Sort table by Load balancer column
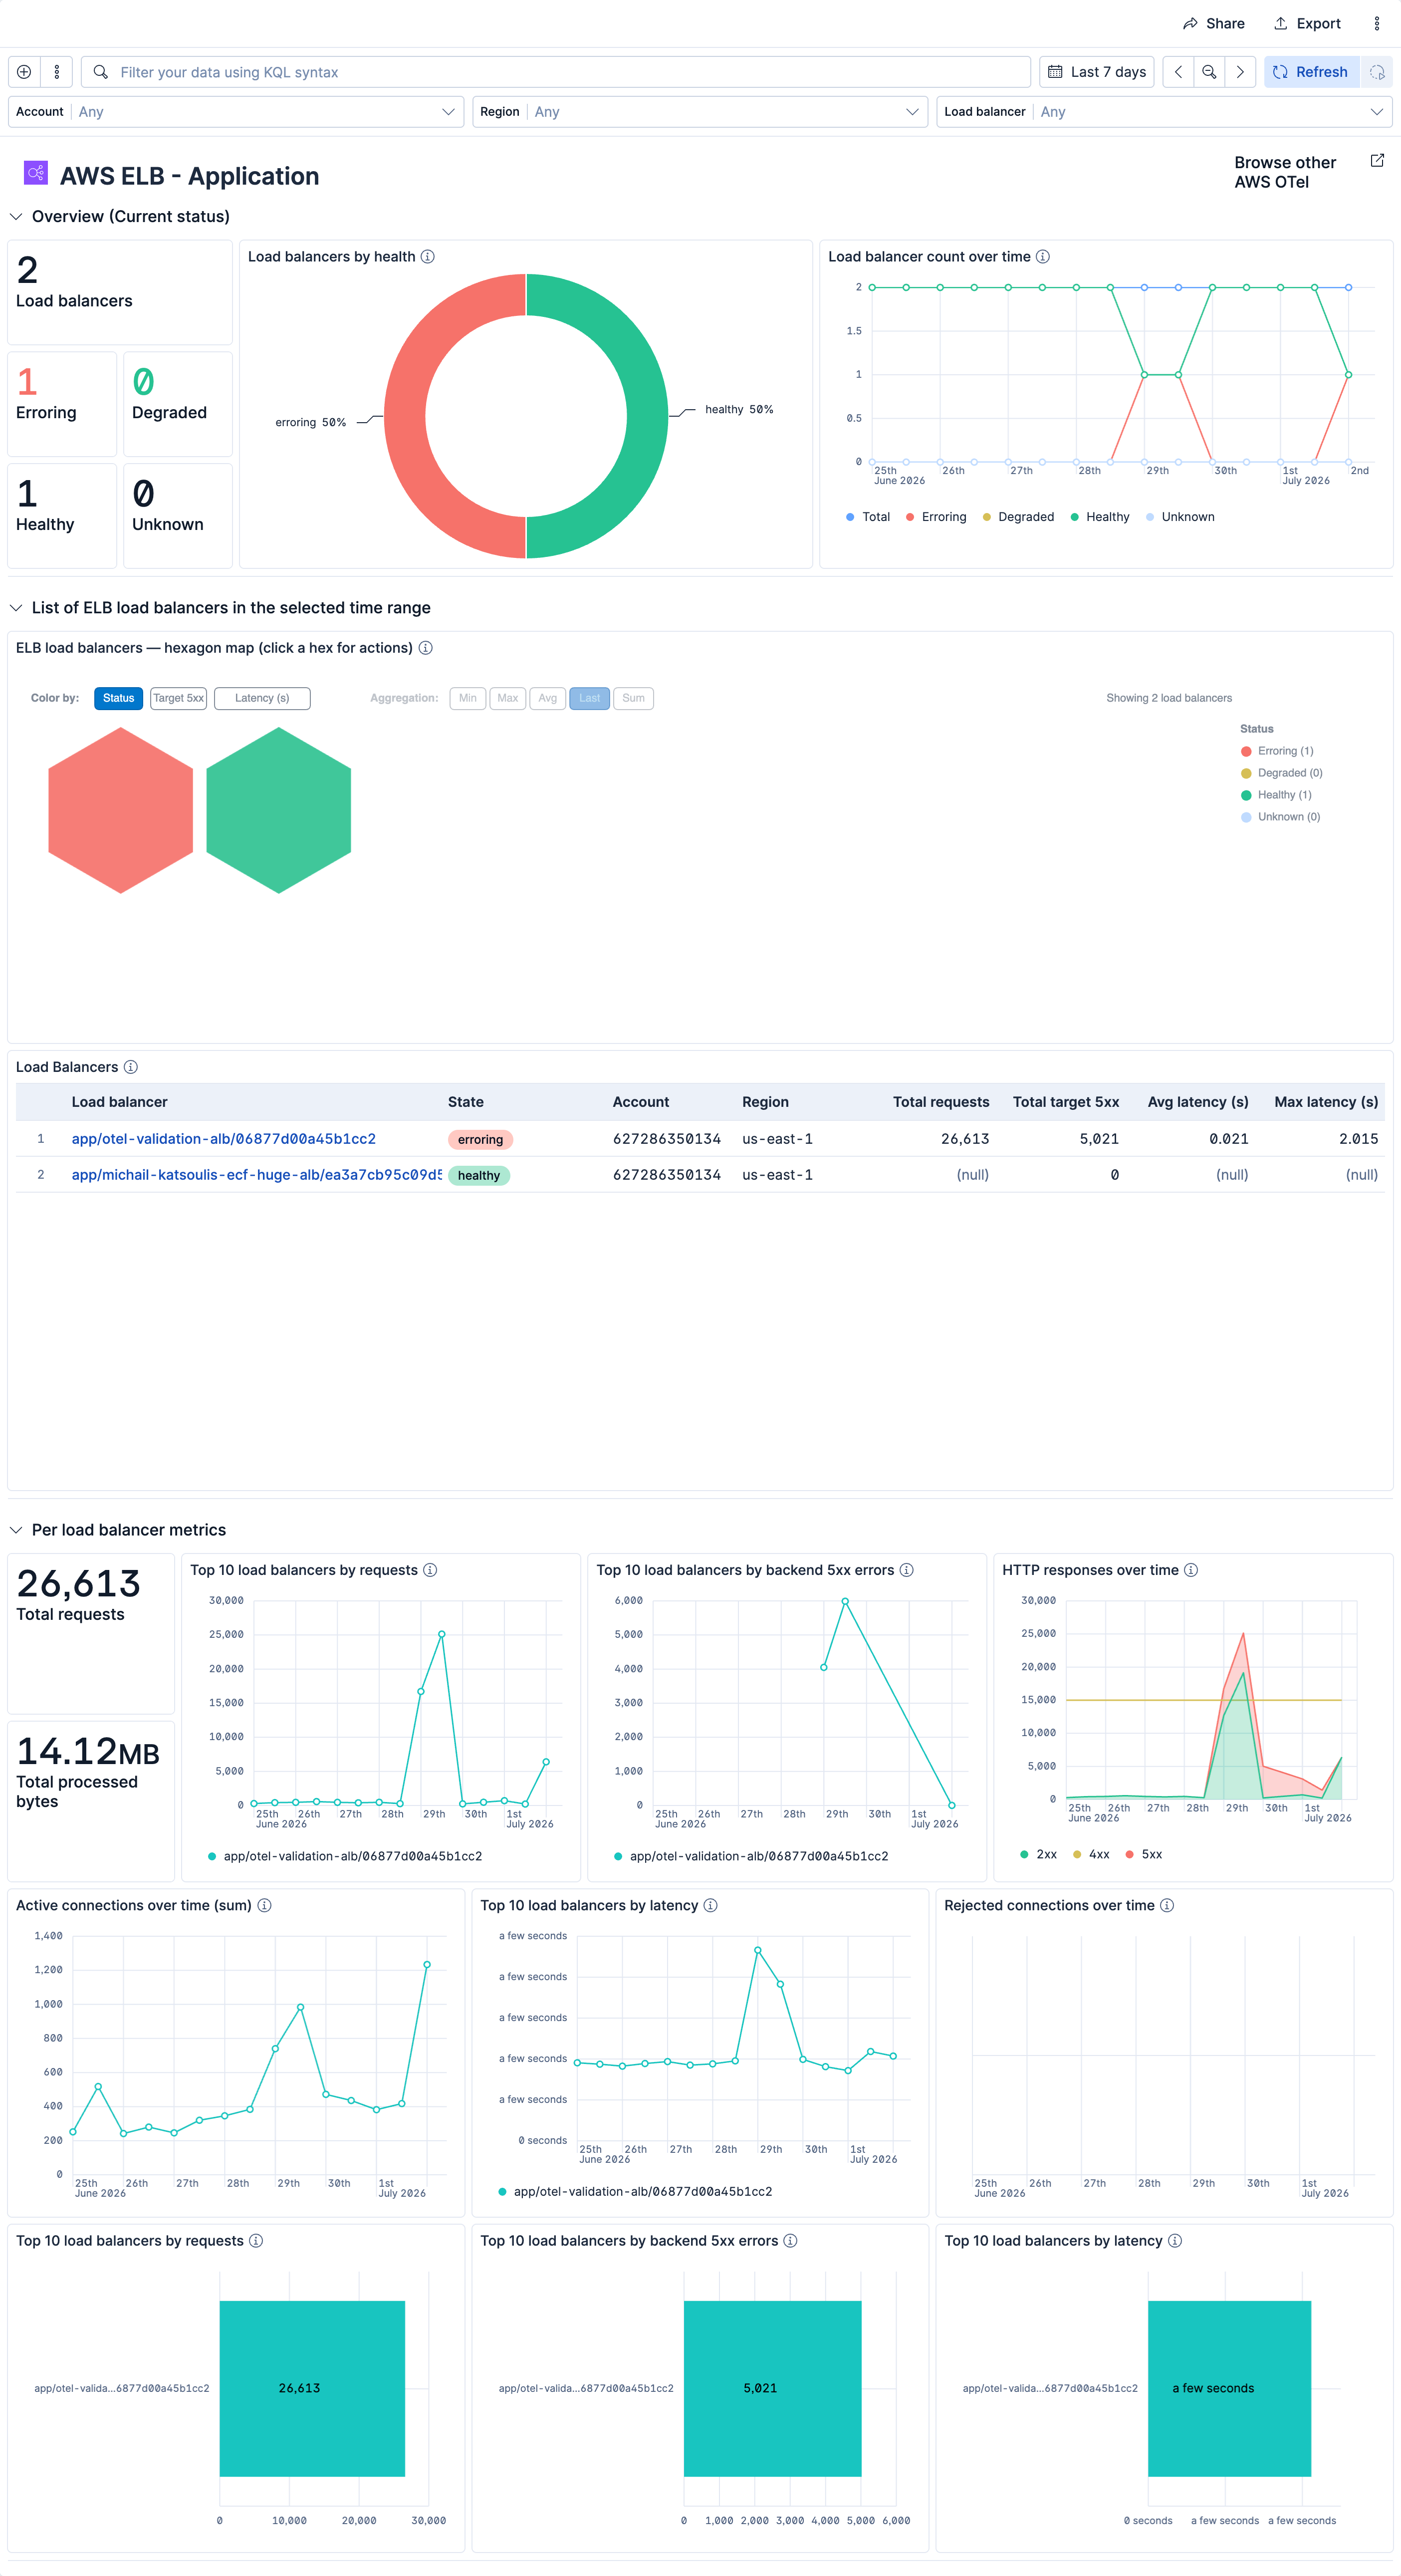The width and height of the screenshot is (1401, 2576). (x=119, y=1102)
